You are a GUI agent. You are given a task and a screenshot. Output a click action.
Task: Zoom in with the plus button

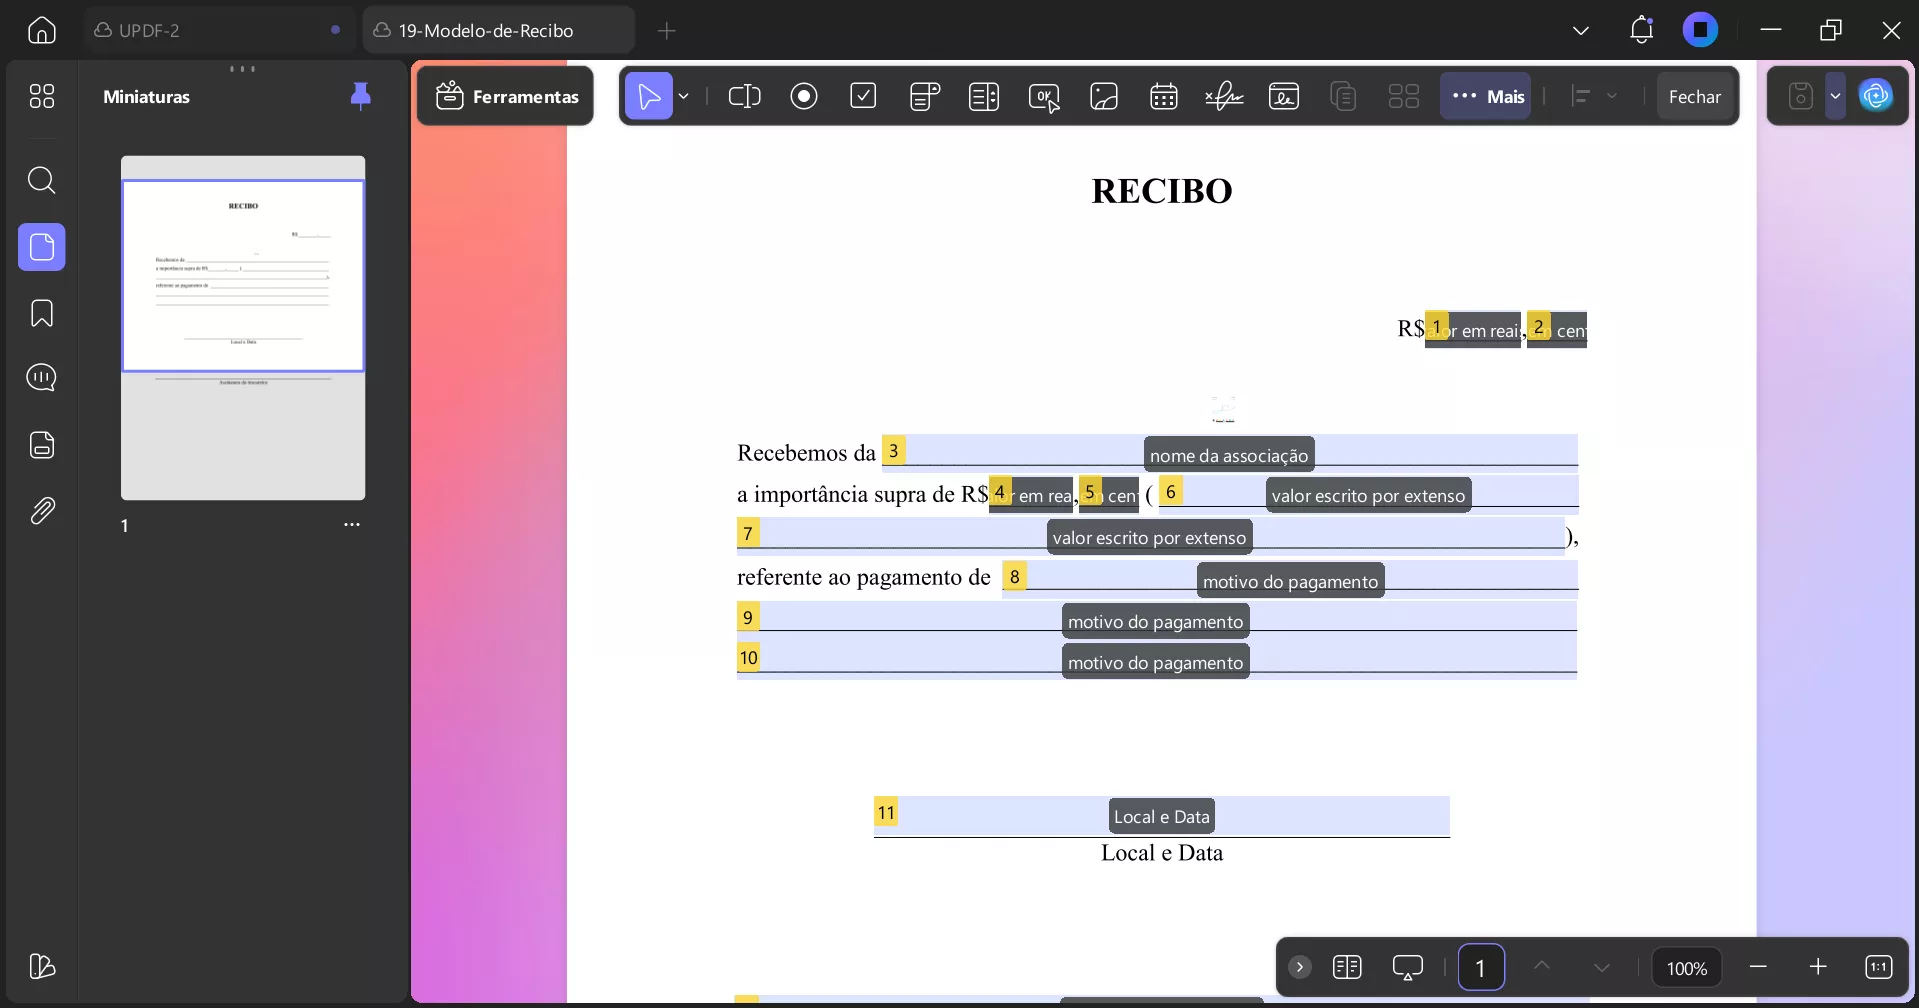(x=1818, y=967)
